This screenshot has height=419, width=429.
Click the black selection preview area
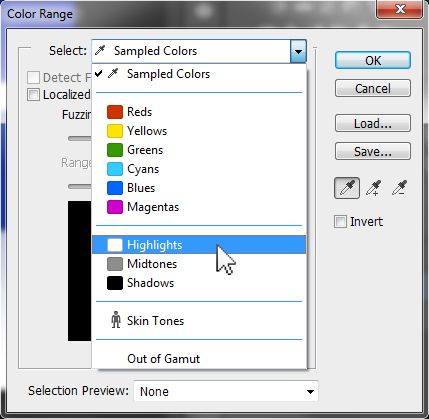pos(80,271)
